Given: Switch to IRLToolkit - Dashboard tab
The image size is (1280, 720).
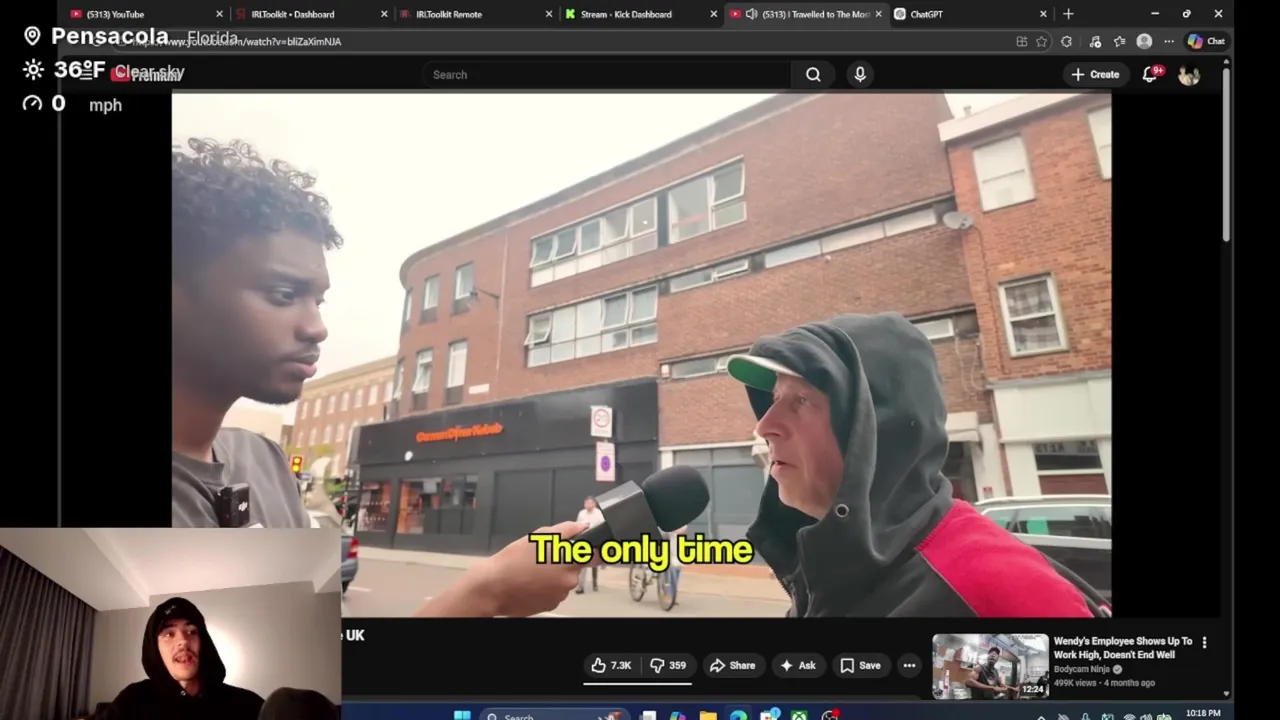Looking at the screenshot, I should coord(310,14).
